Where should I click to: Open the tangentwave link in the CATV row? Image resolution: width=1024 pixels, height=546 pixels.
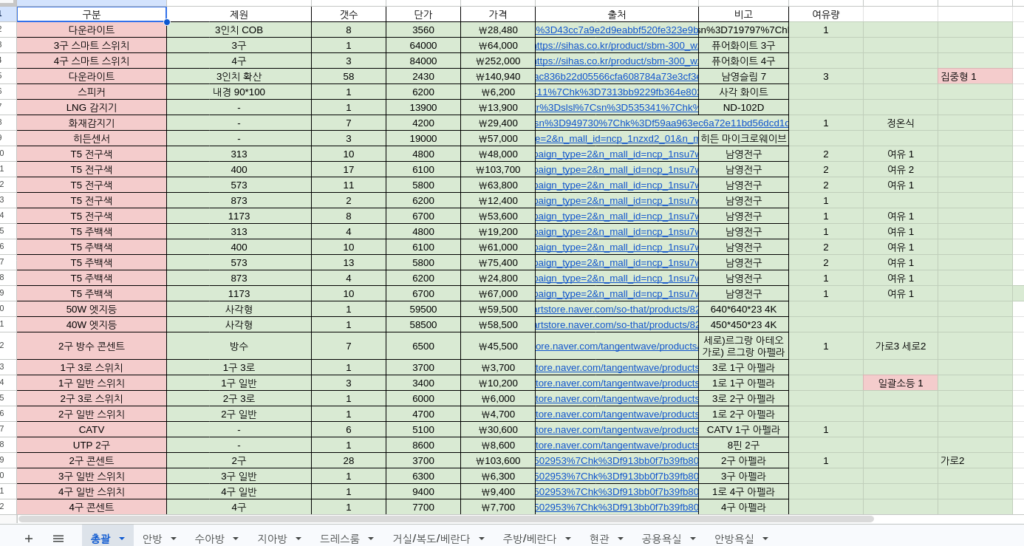click(616, 430)
